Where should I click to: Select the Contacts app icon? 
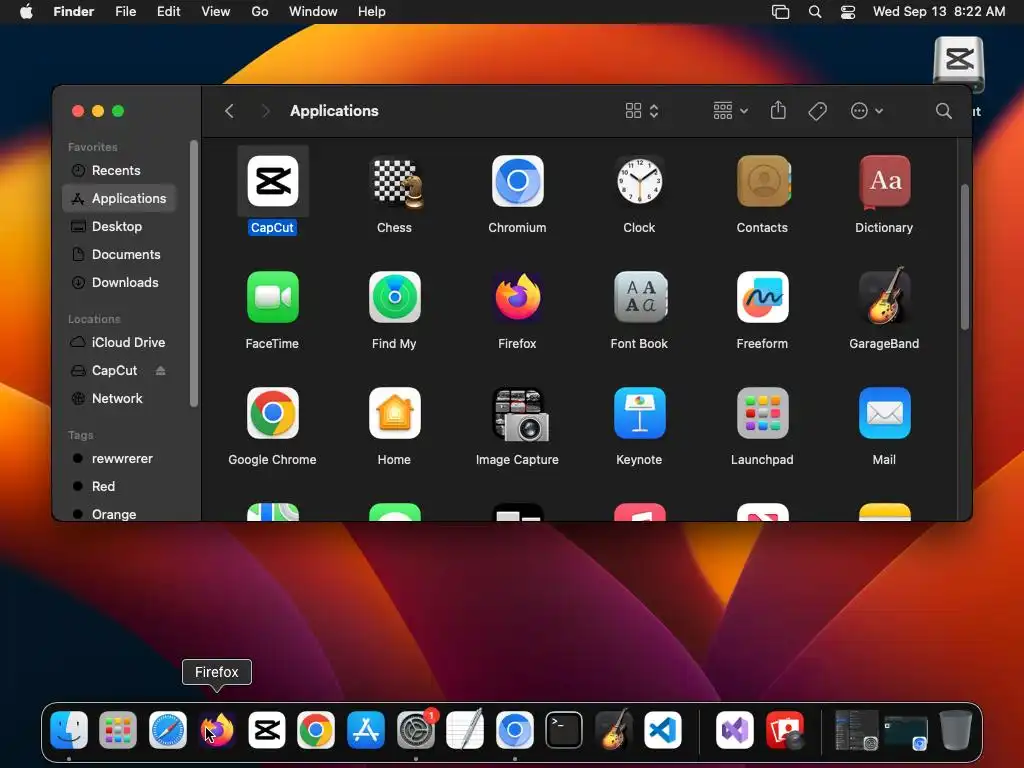[763, 182]
